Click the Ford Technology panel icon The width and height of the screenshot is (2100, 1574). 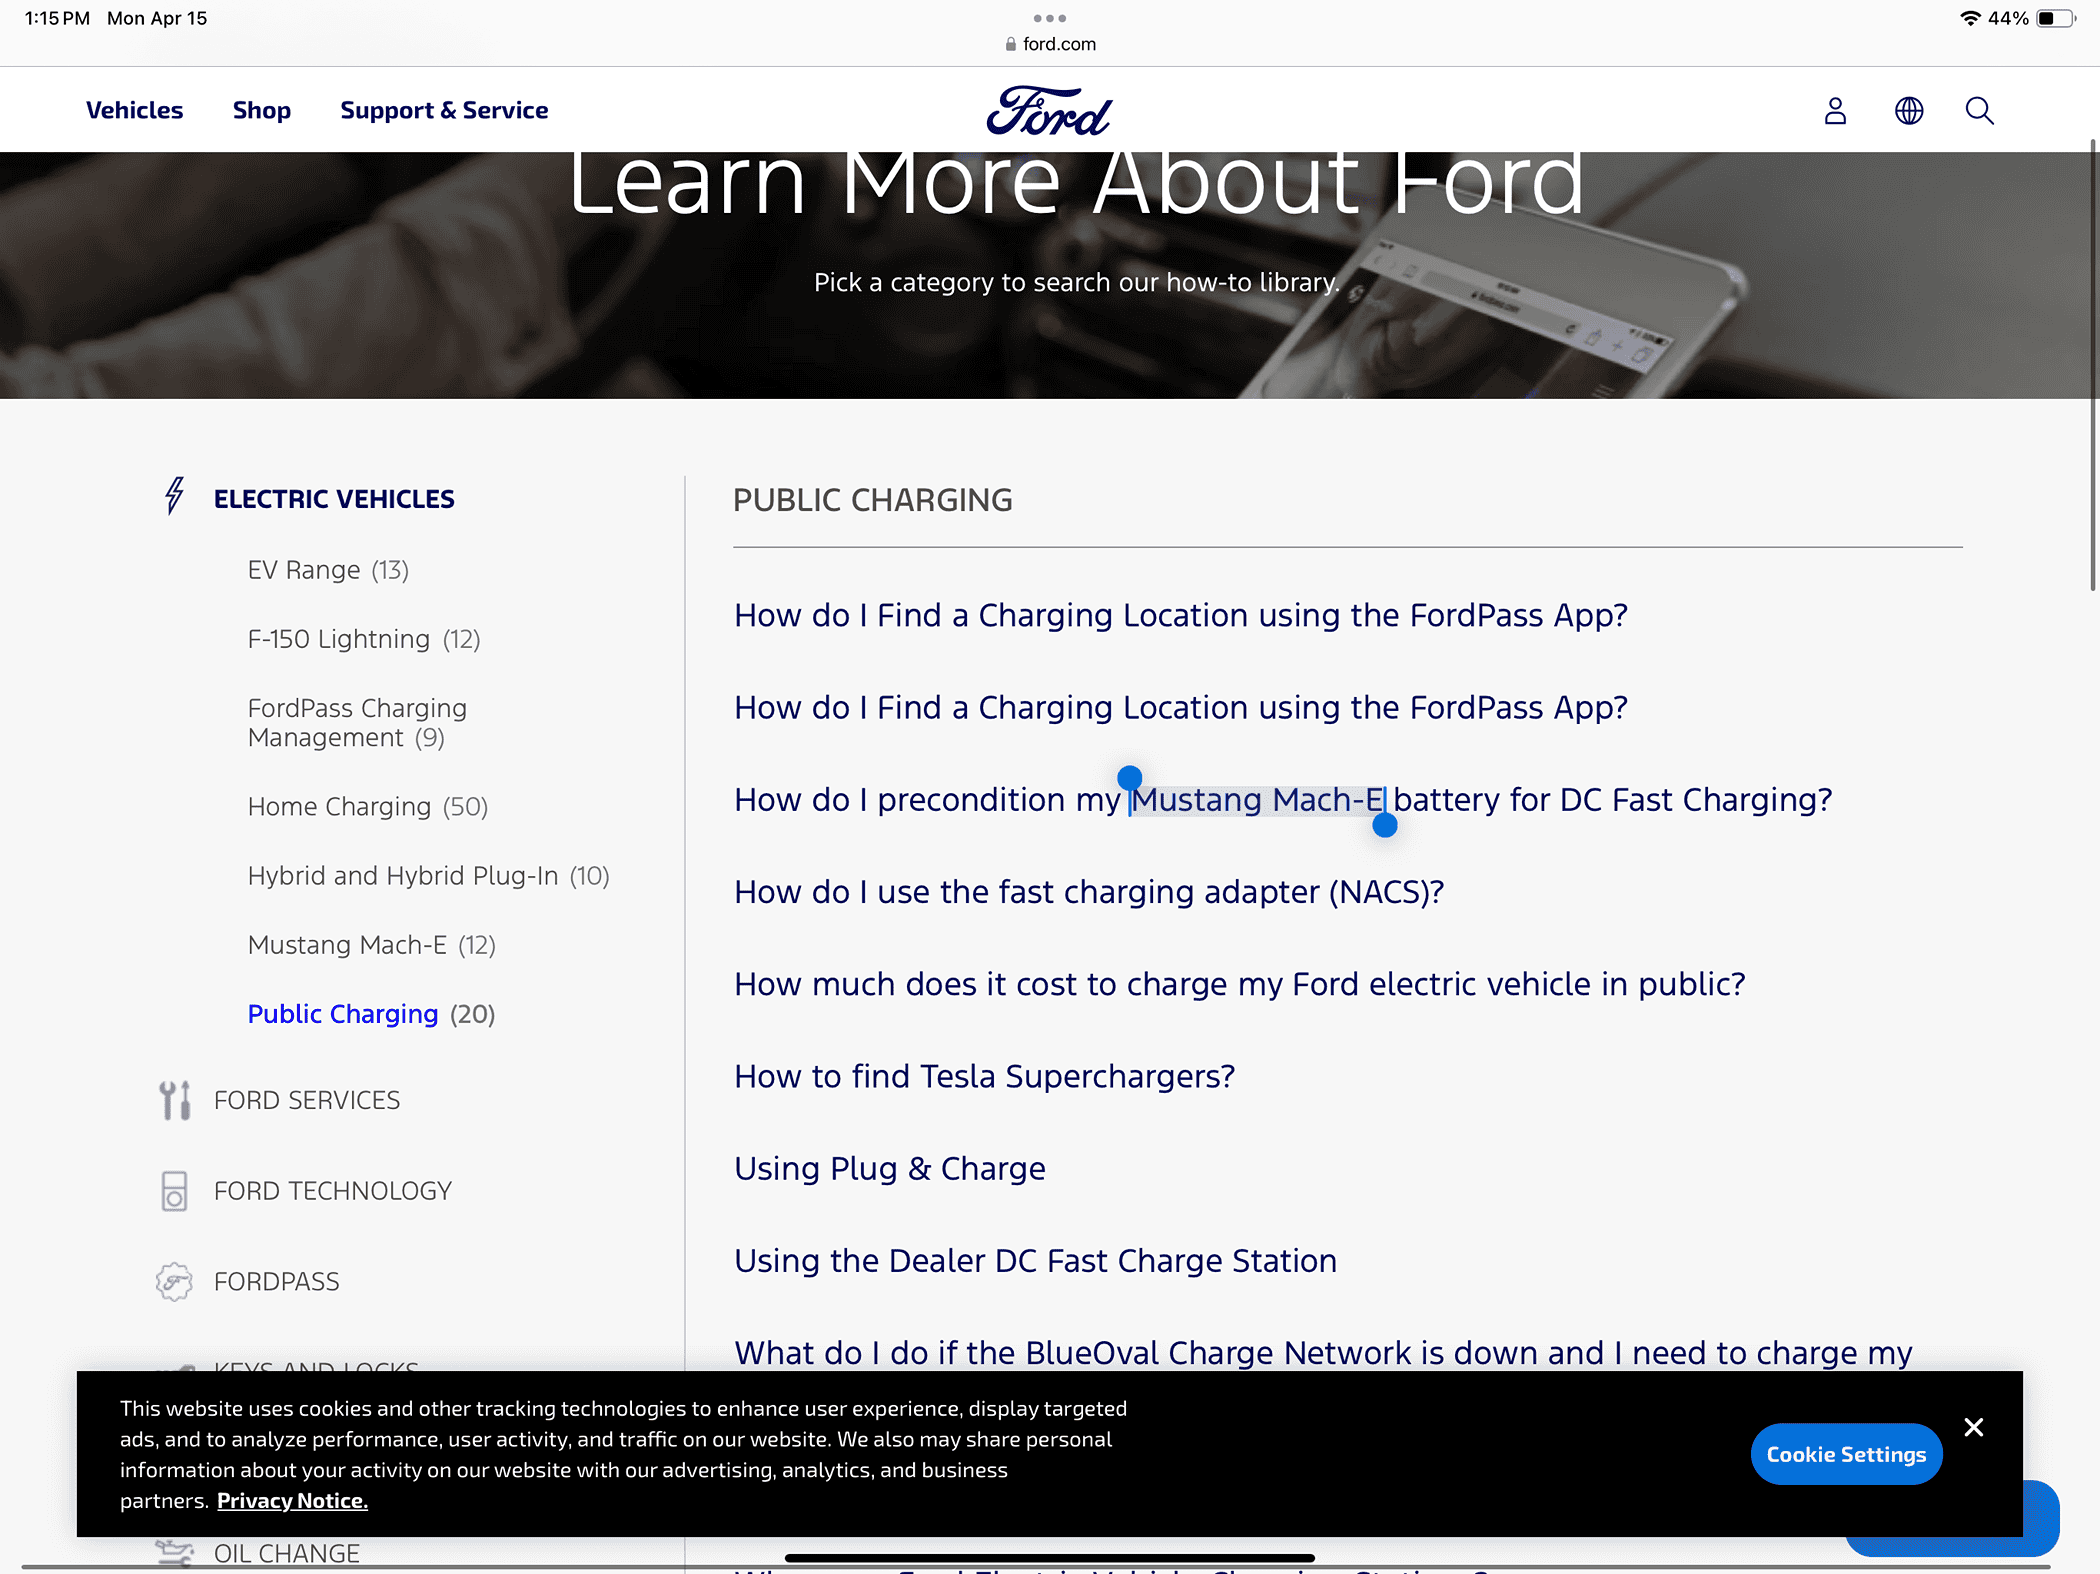click(x=175, y=1189)
